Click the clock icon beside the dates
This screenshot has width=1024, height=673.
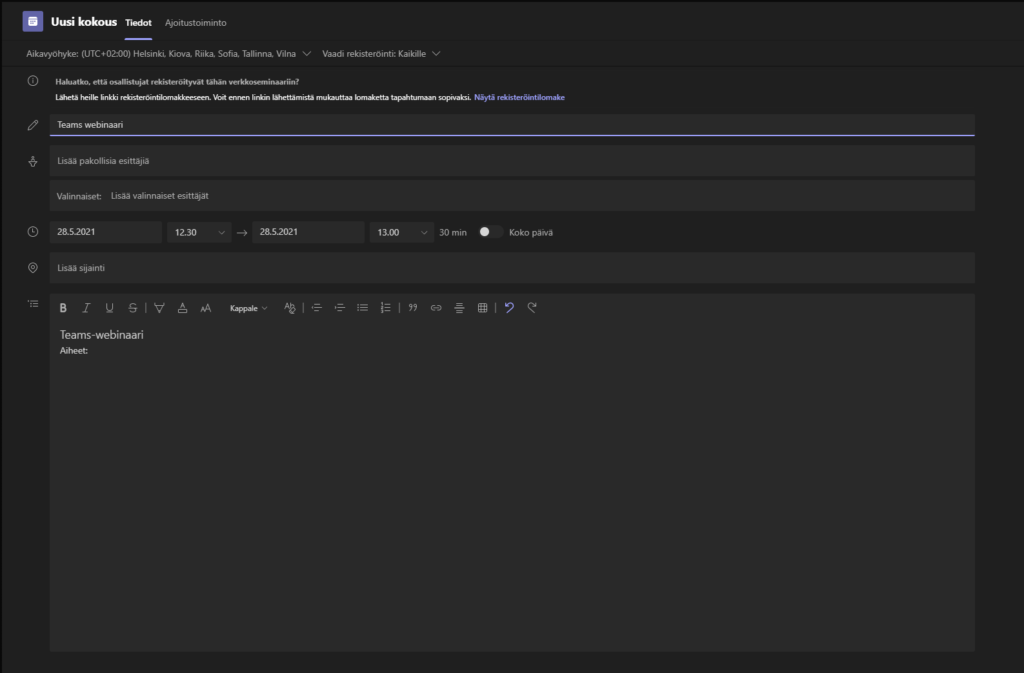pos(33,232)
